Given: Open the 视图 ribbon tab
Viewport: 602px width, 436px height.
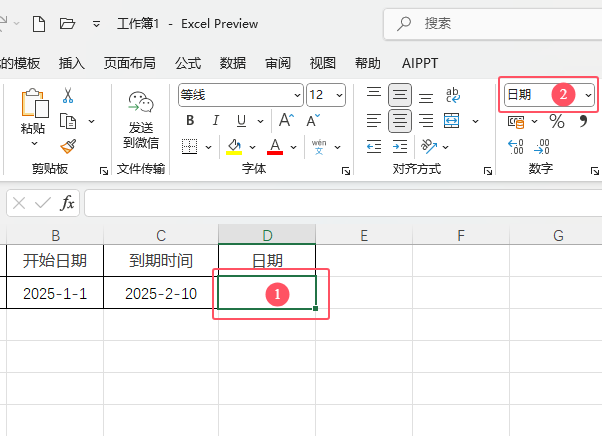Looking at the screenshot, I should tap(322, 63).
